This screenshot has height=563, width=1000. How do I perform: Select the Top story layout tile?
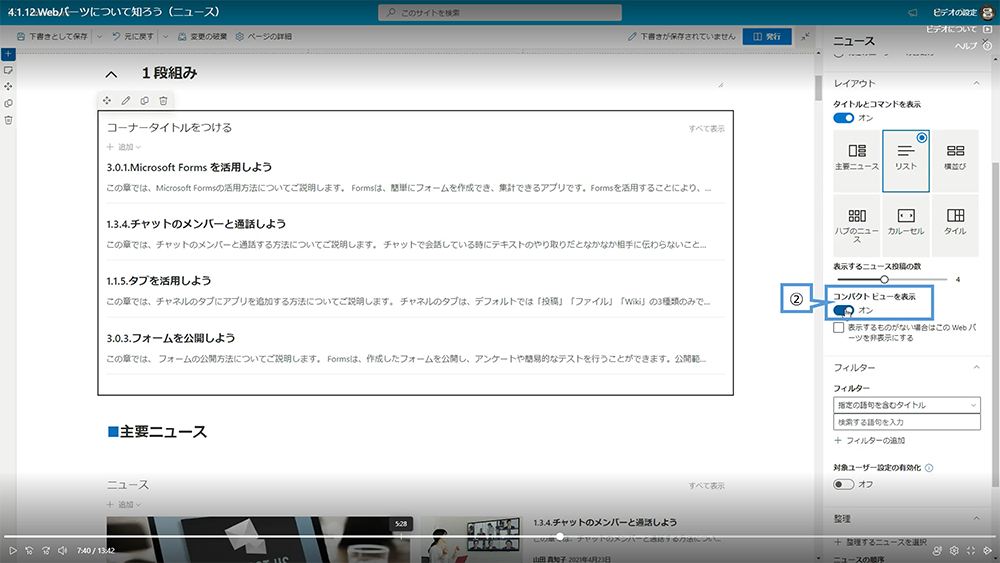(857, 161)
